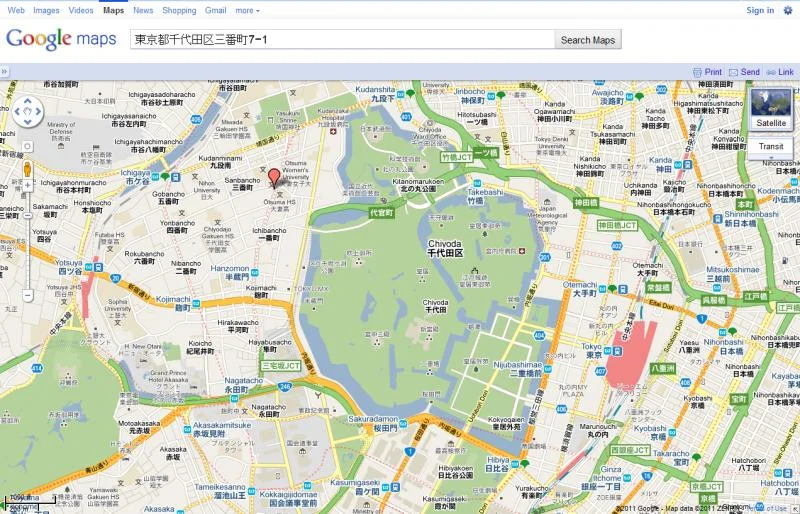Open the Images tab
The image size is (800, 514).
(46, 10)
